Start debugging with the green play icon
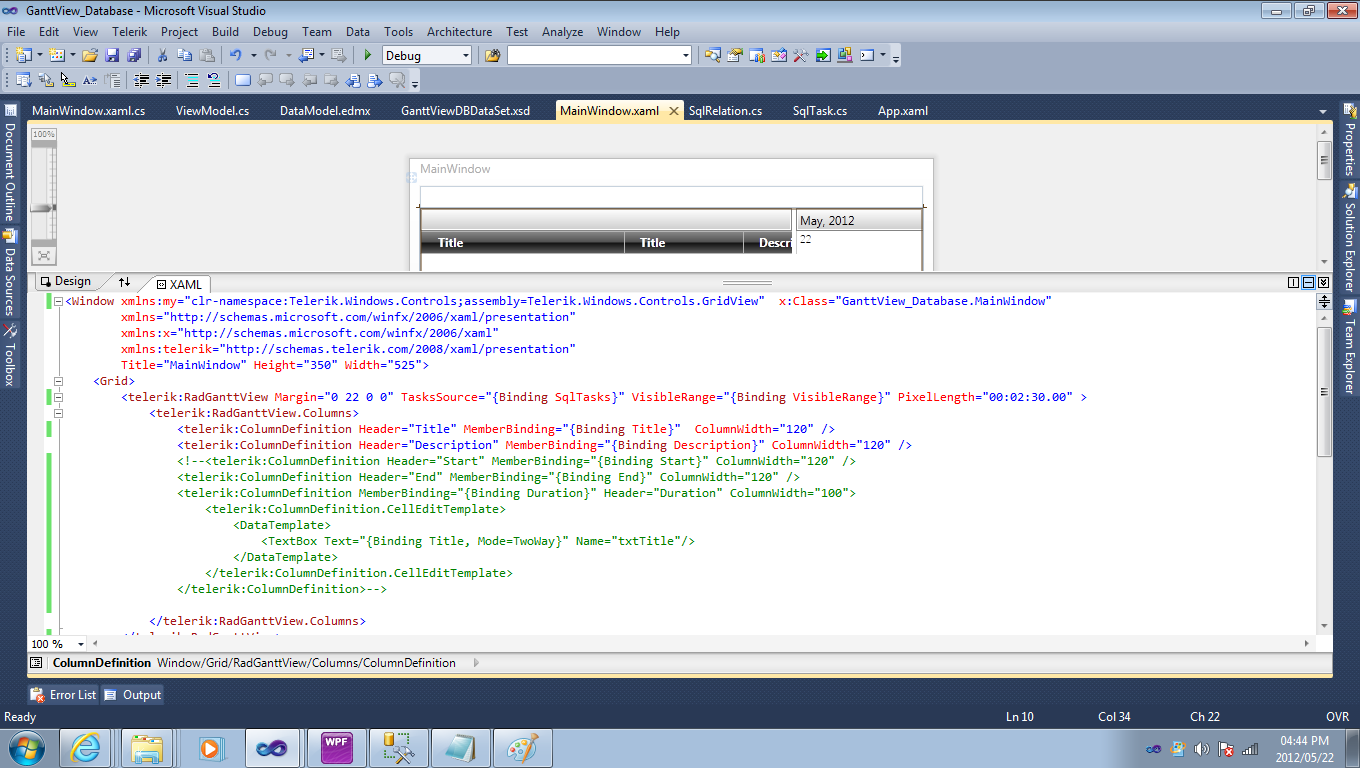This screenshot has width=1360, height=768. point(368,56)
